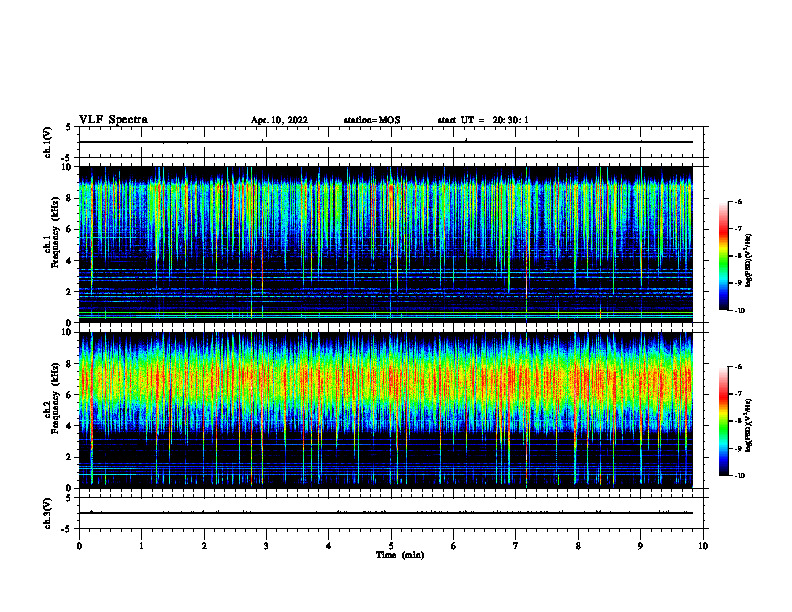This screenshot has height=612, width=792.
Task: Click the ch.2 frequency tick "4"
Action: (69, 426)
